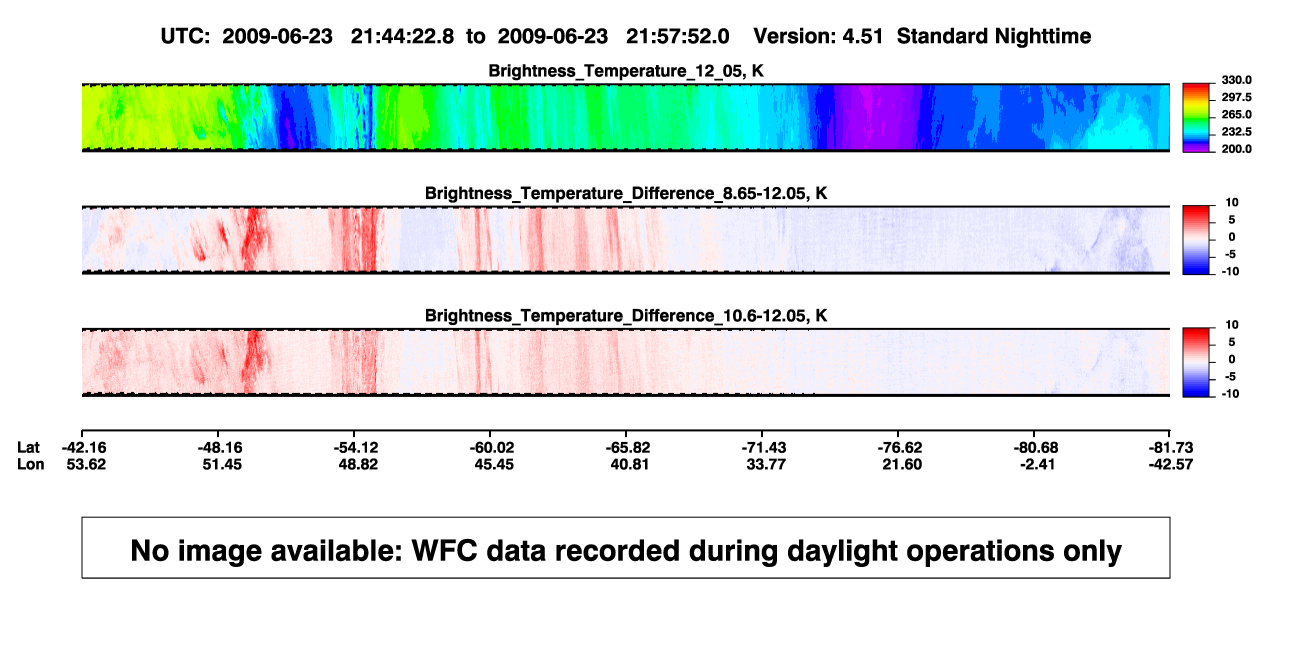Click the 297.5 colorbar label
The image size is (1300, 667).
[x=1236, y=97]
